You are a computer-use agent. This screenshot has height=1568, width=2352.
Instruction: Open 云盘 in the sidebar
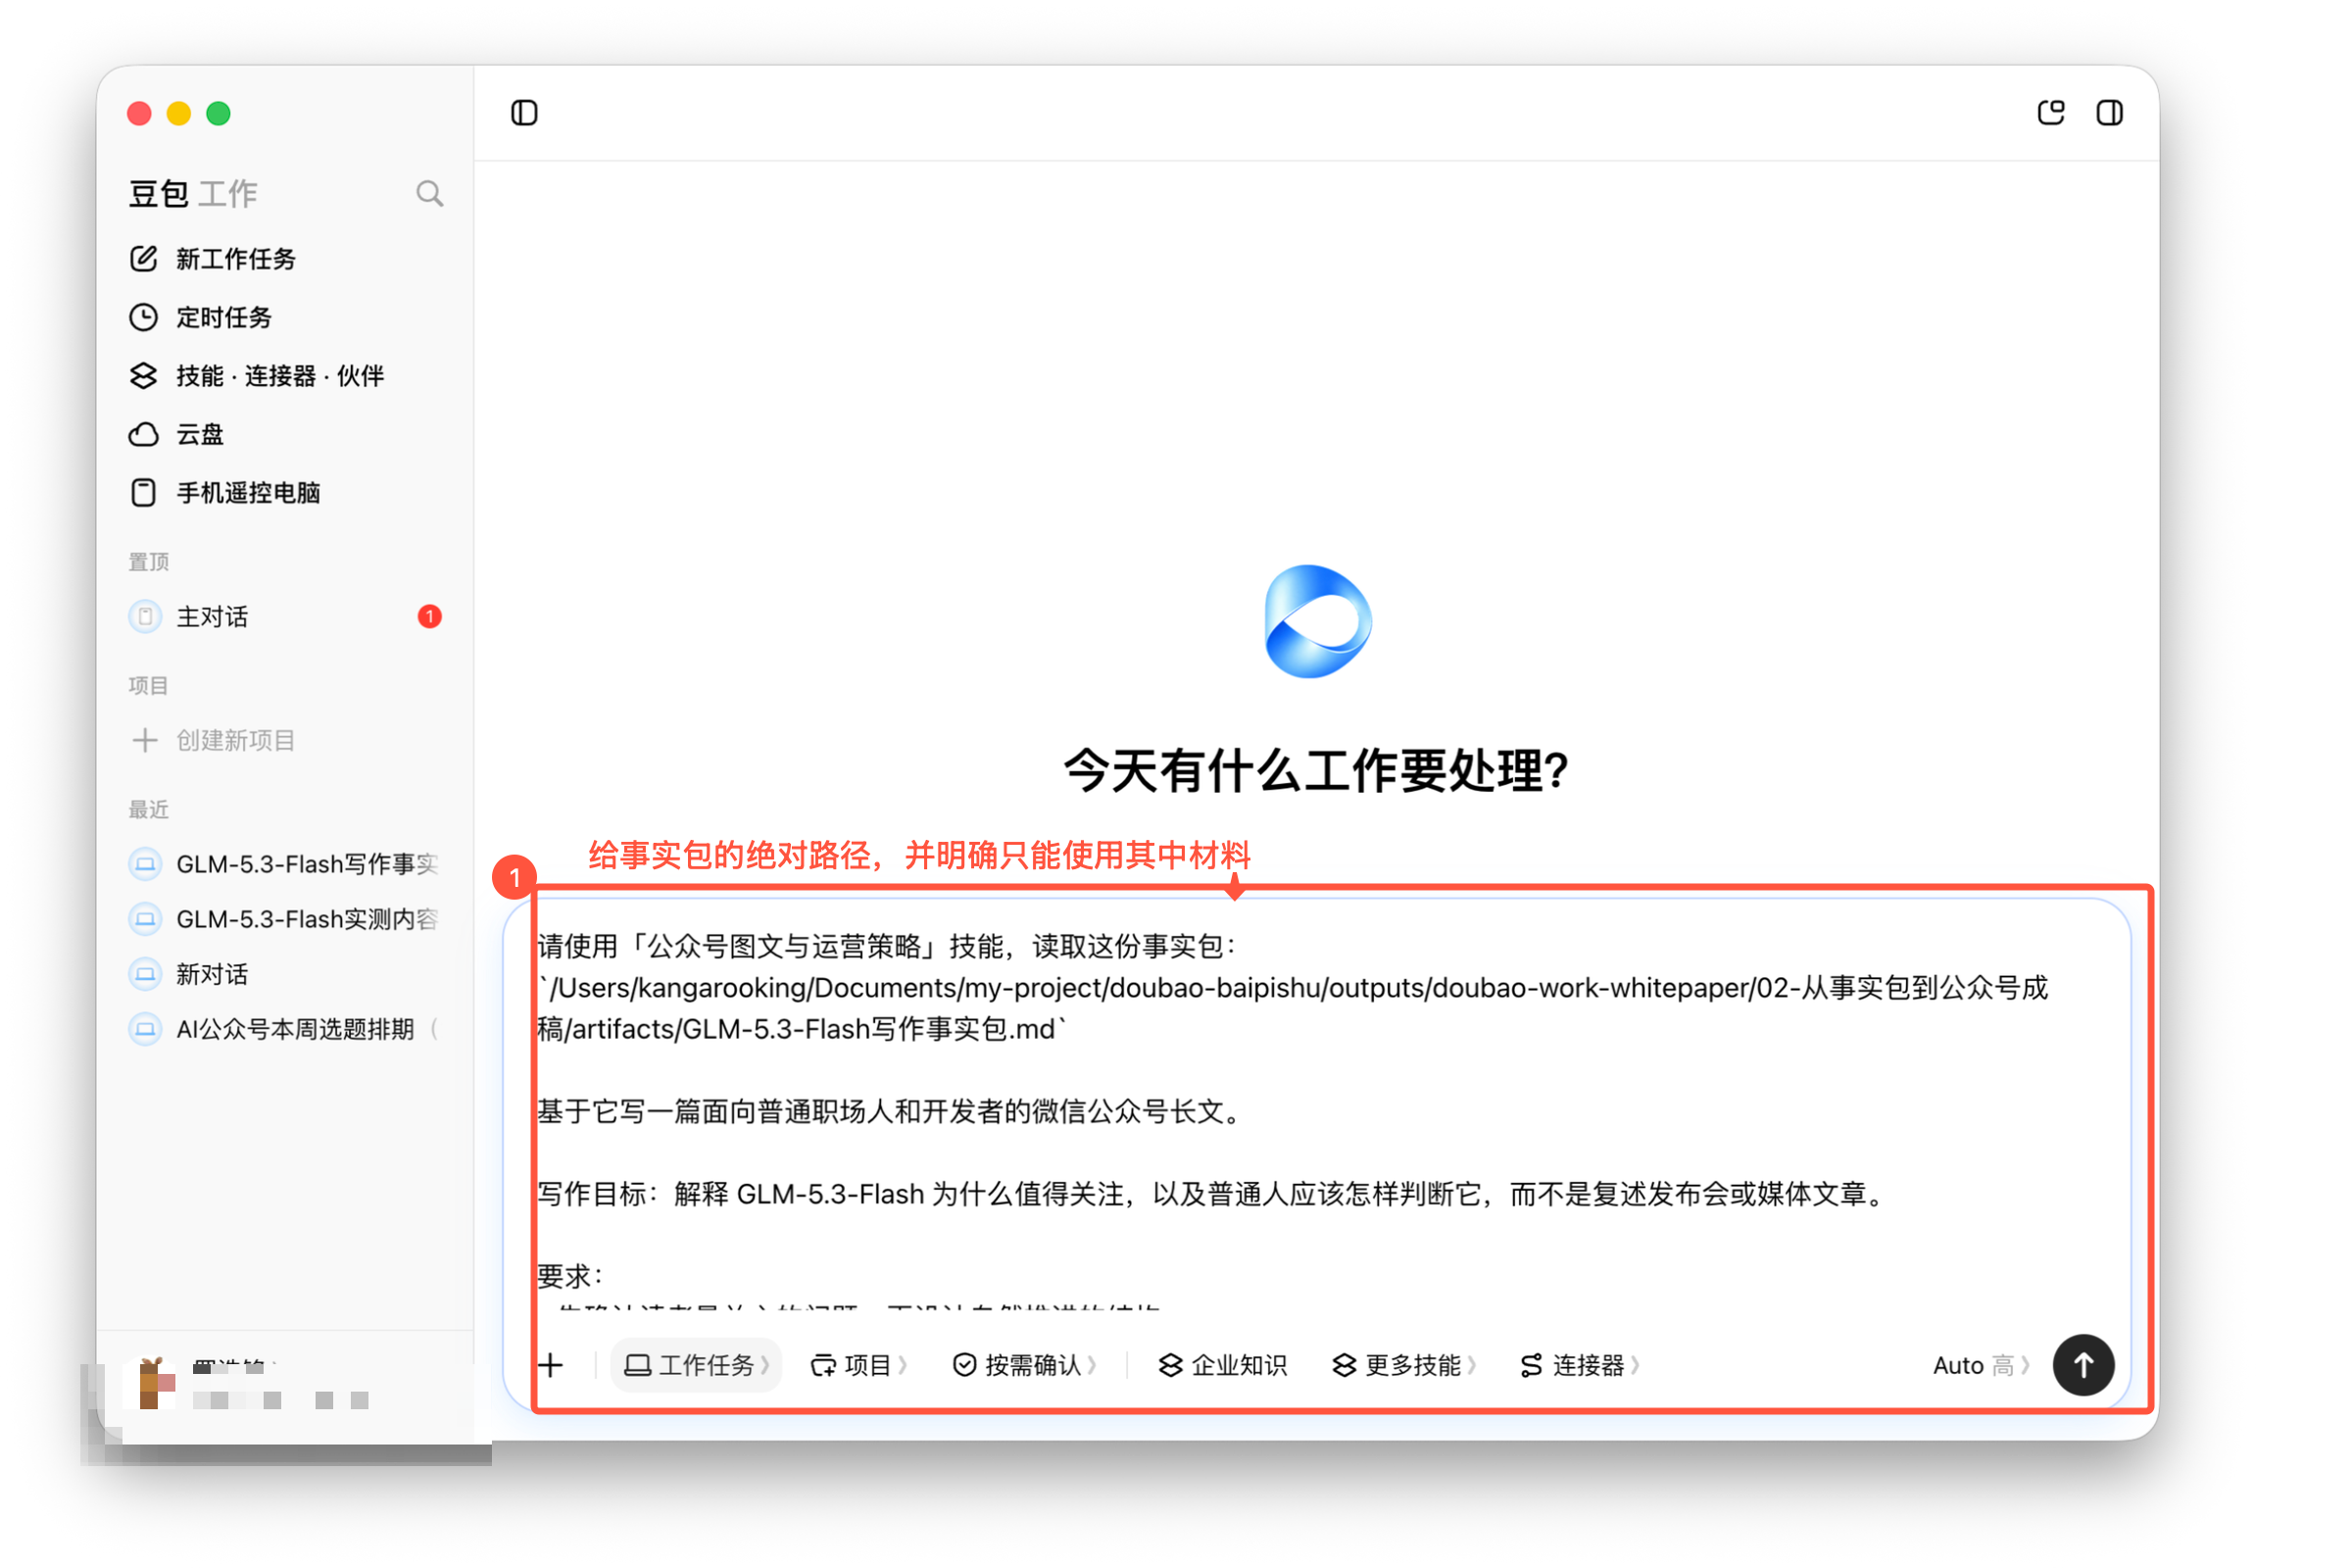click(285, 434)
